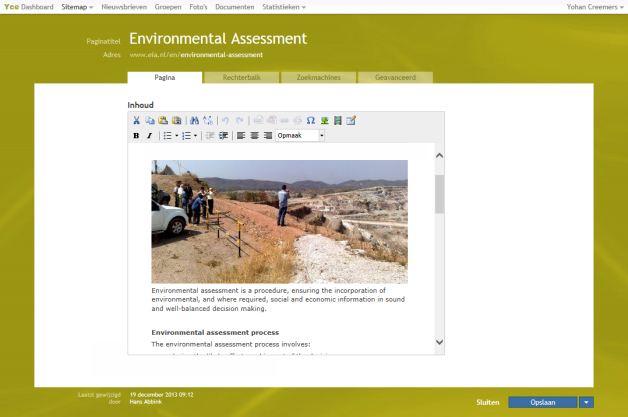
Task: Open the Zoekmachines tab
Action: point(318,77)
